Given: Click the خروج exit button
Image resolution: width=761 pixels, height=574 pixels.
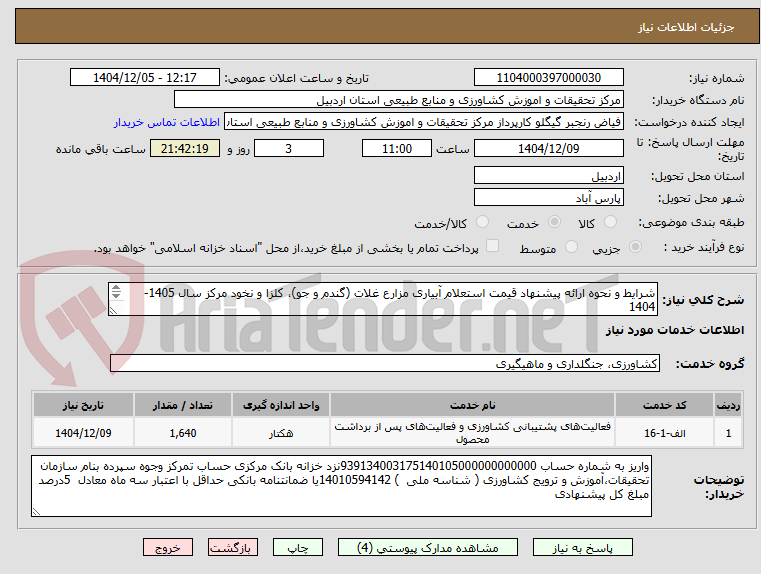Looking at the screenshot, I should pos(167,547).
